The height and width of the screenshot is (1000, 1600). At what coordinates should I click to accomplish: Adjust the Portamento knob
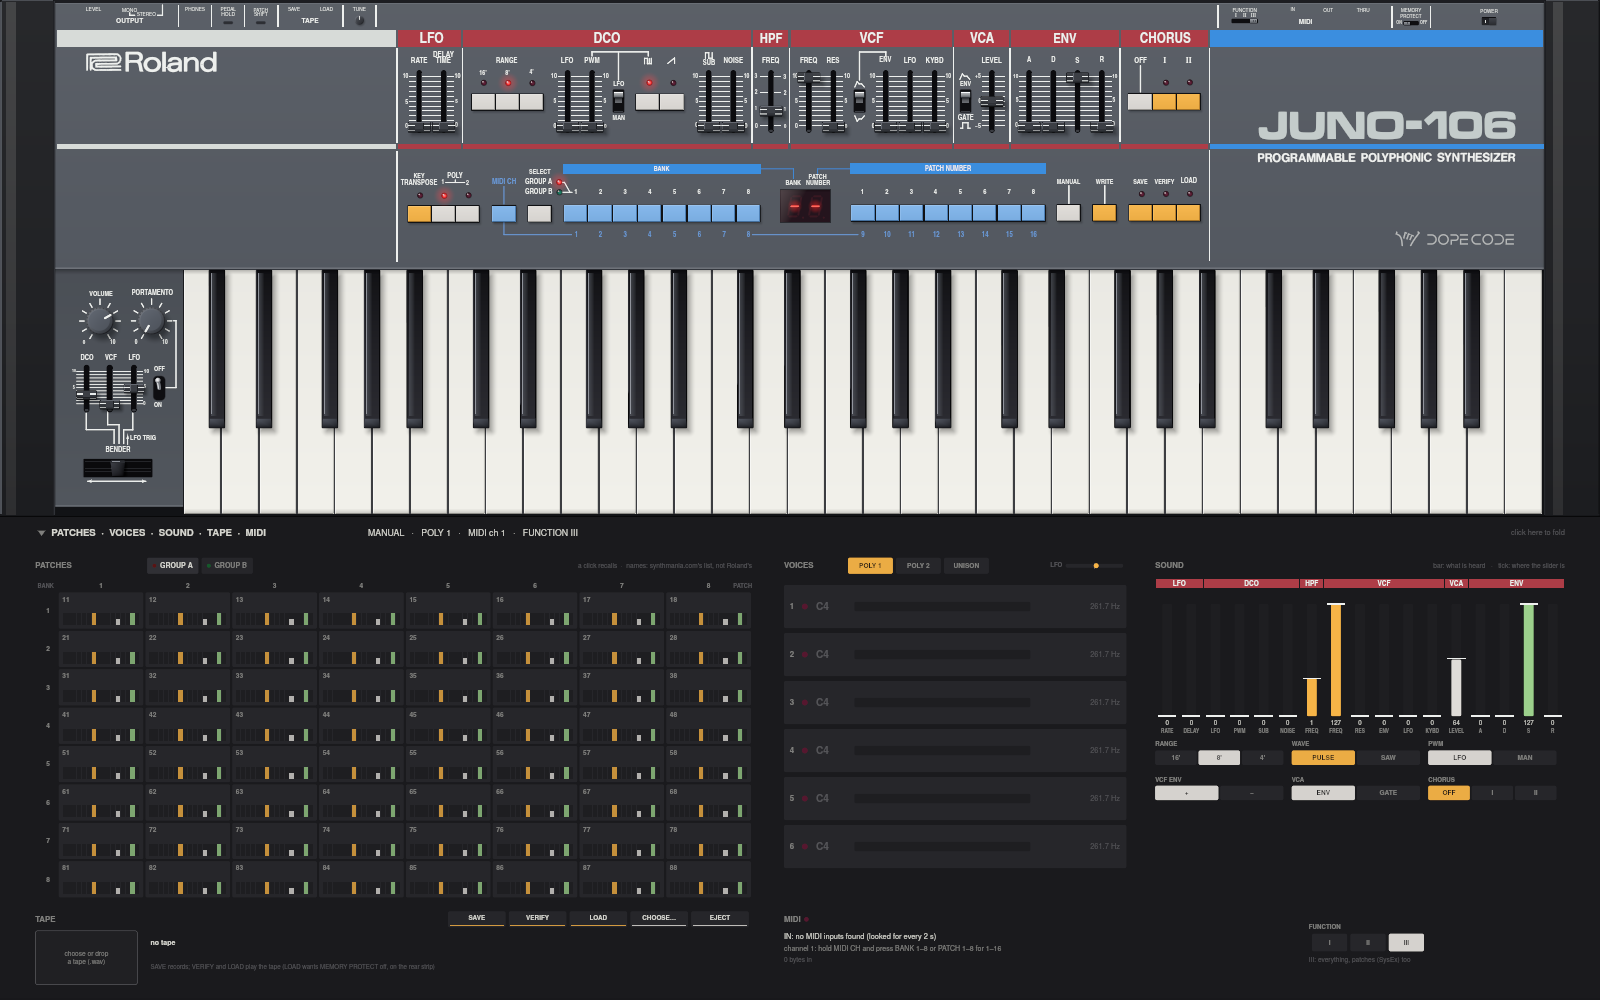(x=151, y=321)
